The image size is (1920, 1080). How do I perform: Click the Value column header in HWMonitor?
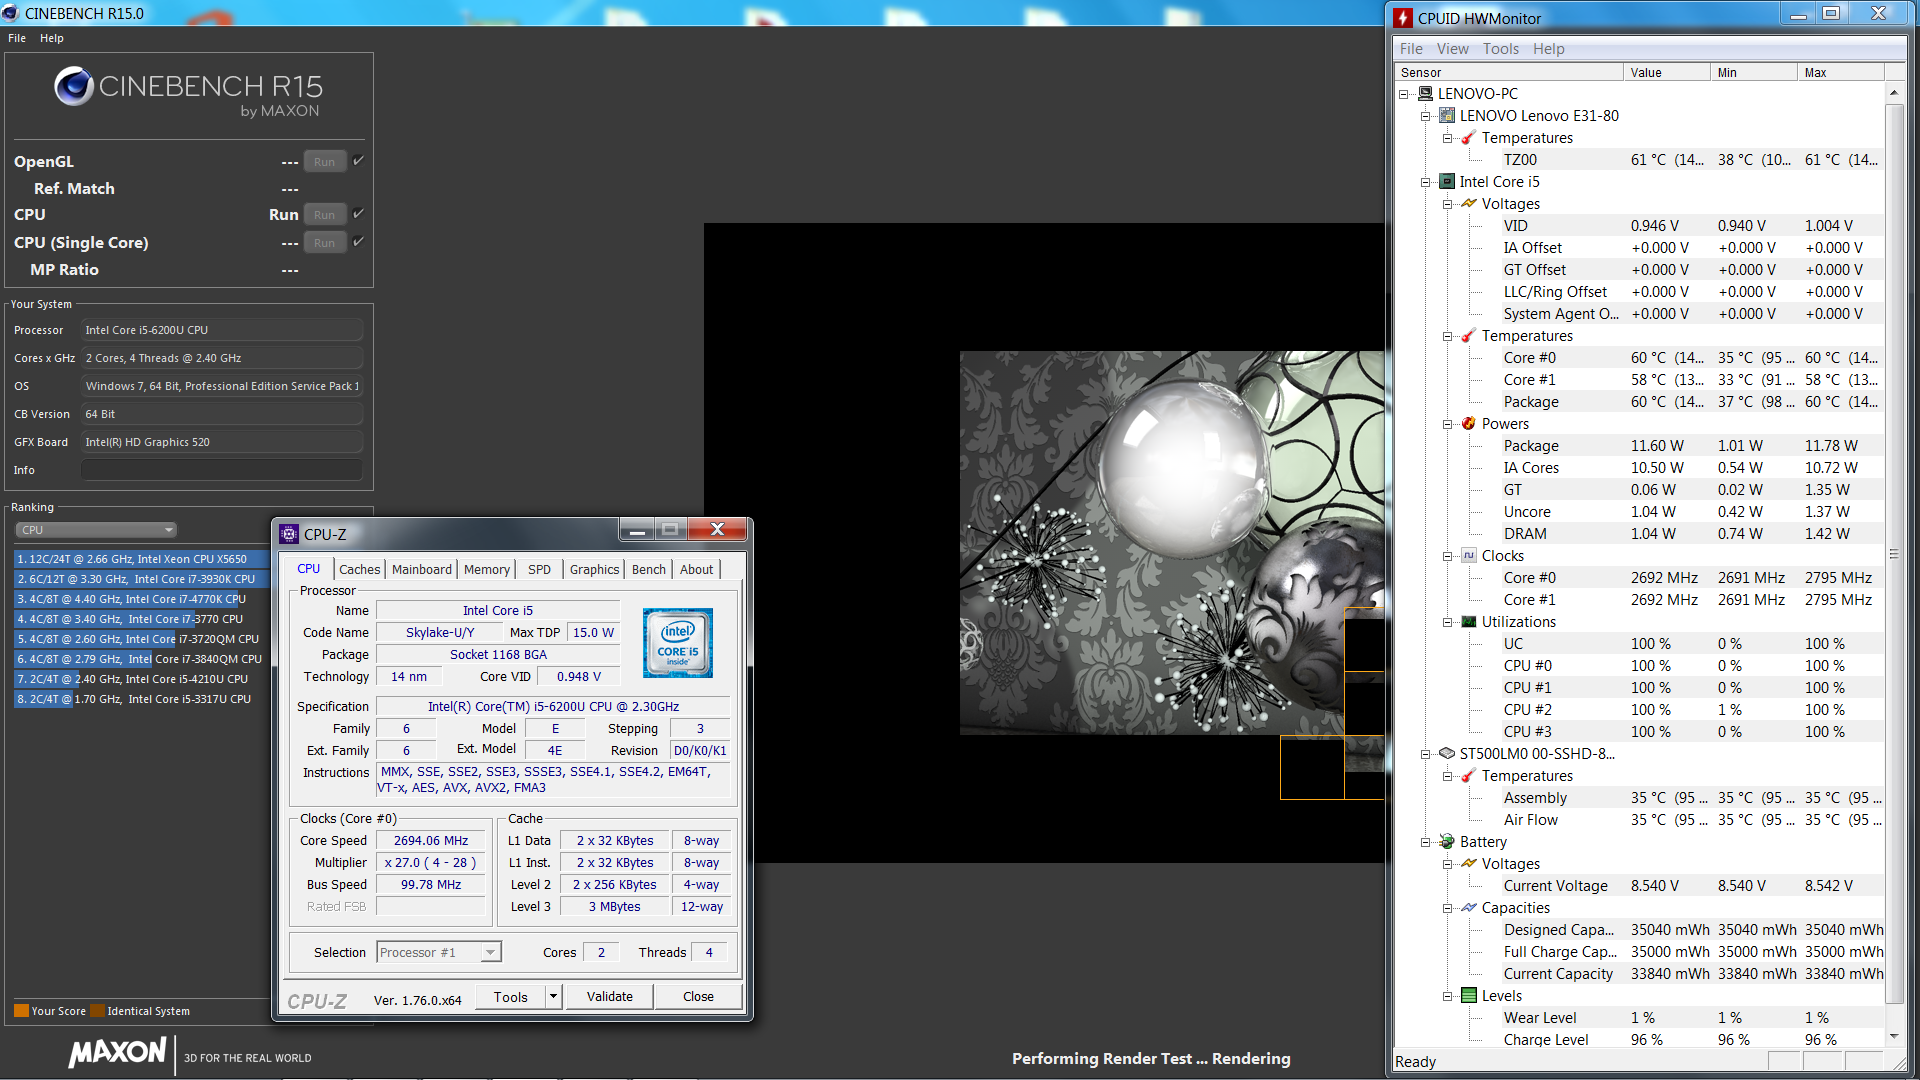coord(1666,72)
